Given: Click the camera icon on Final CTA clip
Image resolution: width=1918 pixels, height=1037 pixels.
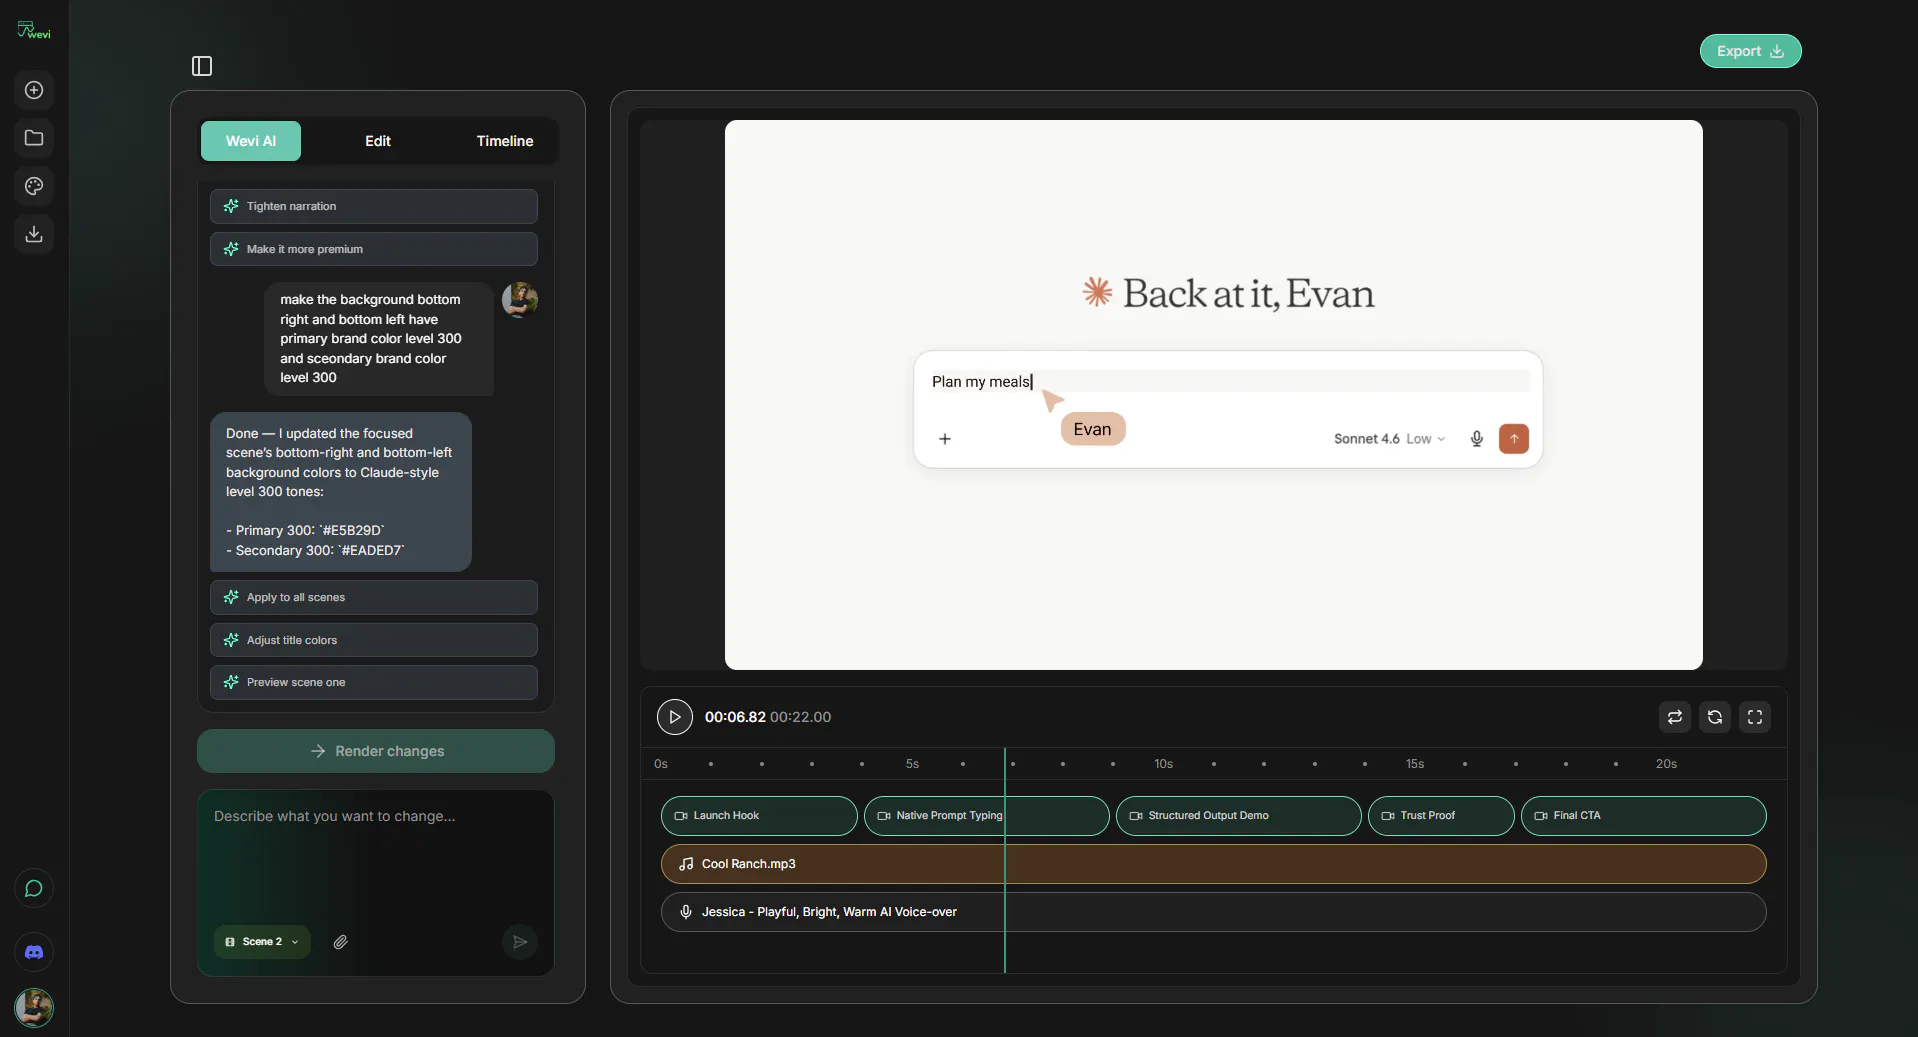Looking at the screenshot, I should coord(1541,816).
